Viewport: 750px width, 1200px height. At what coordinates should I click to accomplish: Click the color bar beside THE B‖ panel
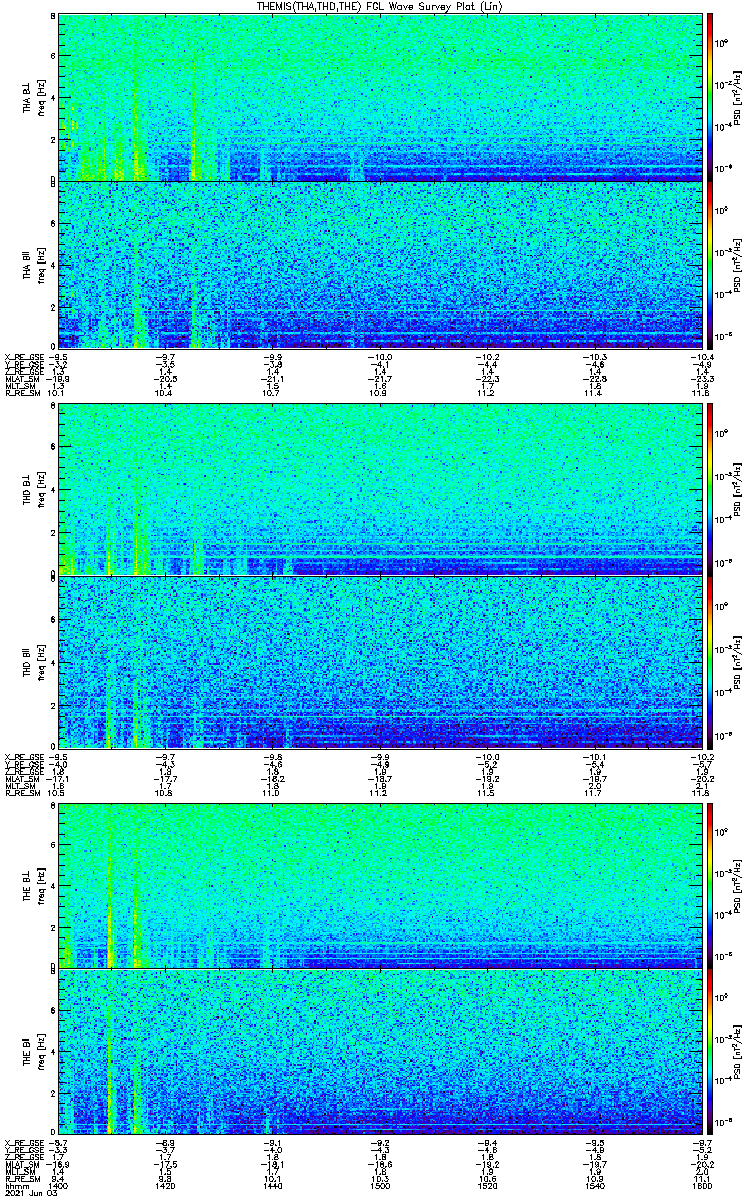tap(711, 1053)
